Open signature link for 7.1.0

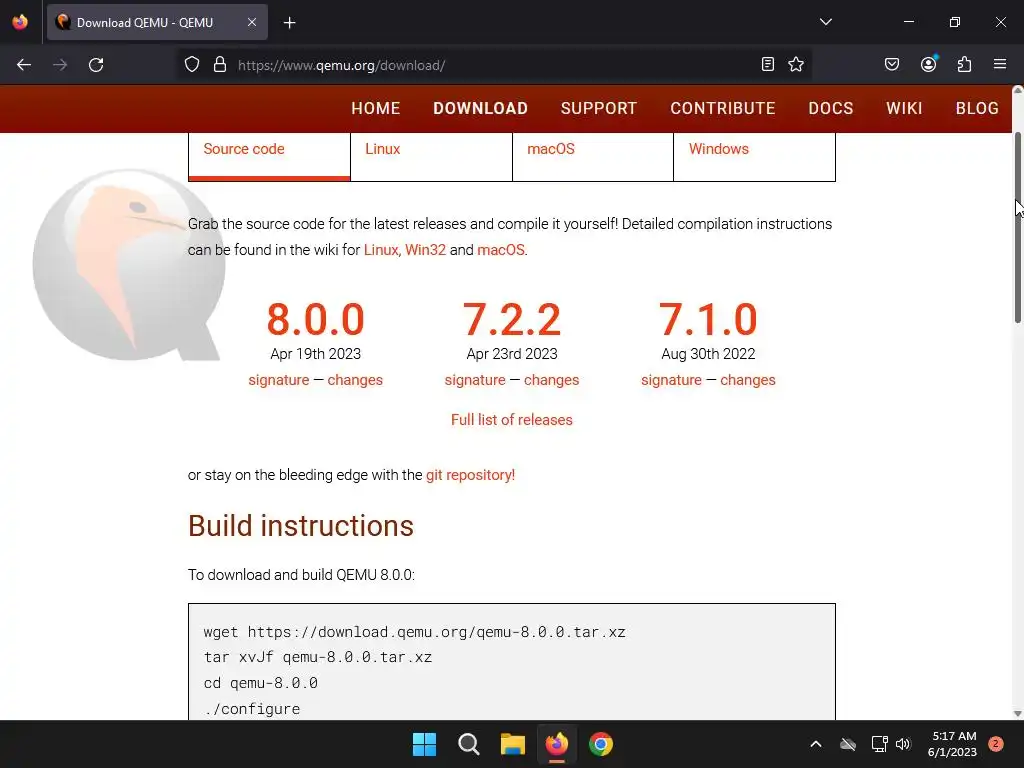[x=671, y=380]
